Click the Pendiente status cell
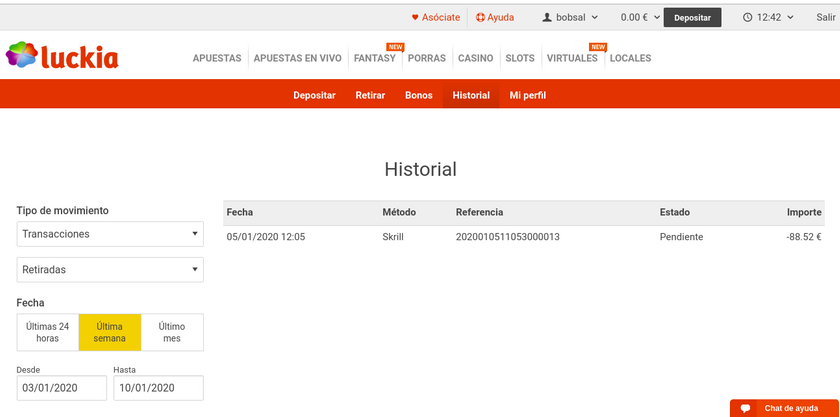 (x=681, y=237)
